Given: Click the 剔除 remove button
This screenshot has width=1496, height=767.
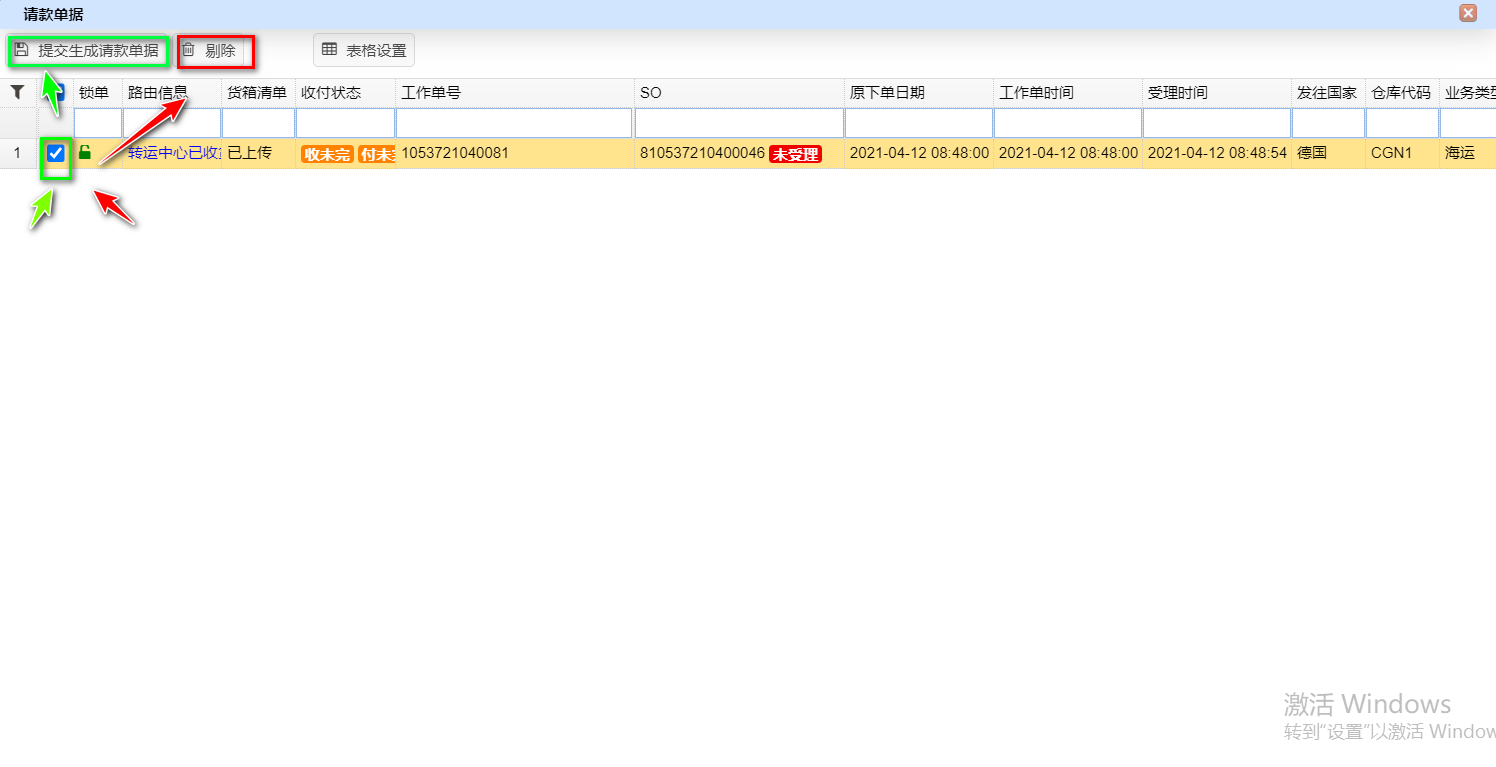Looking at the screenshot, I should point(209,50).
